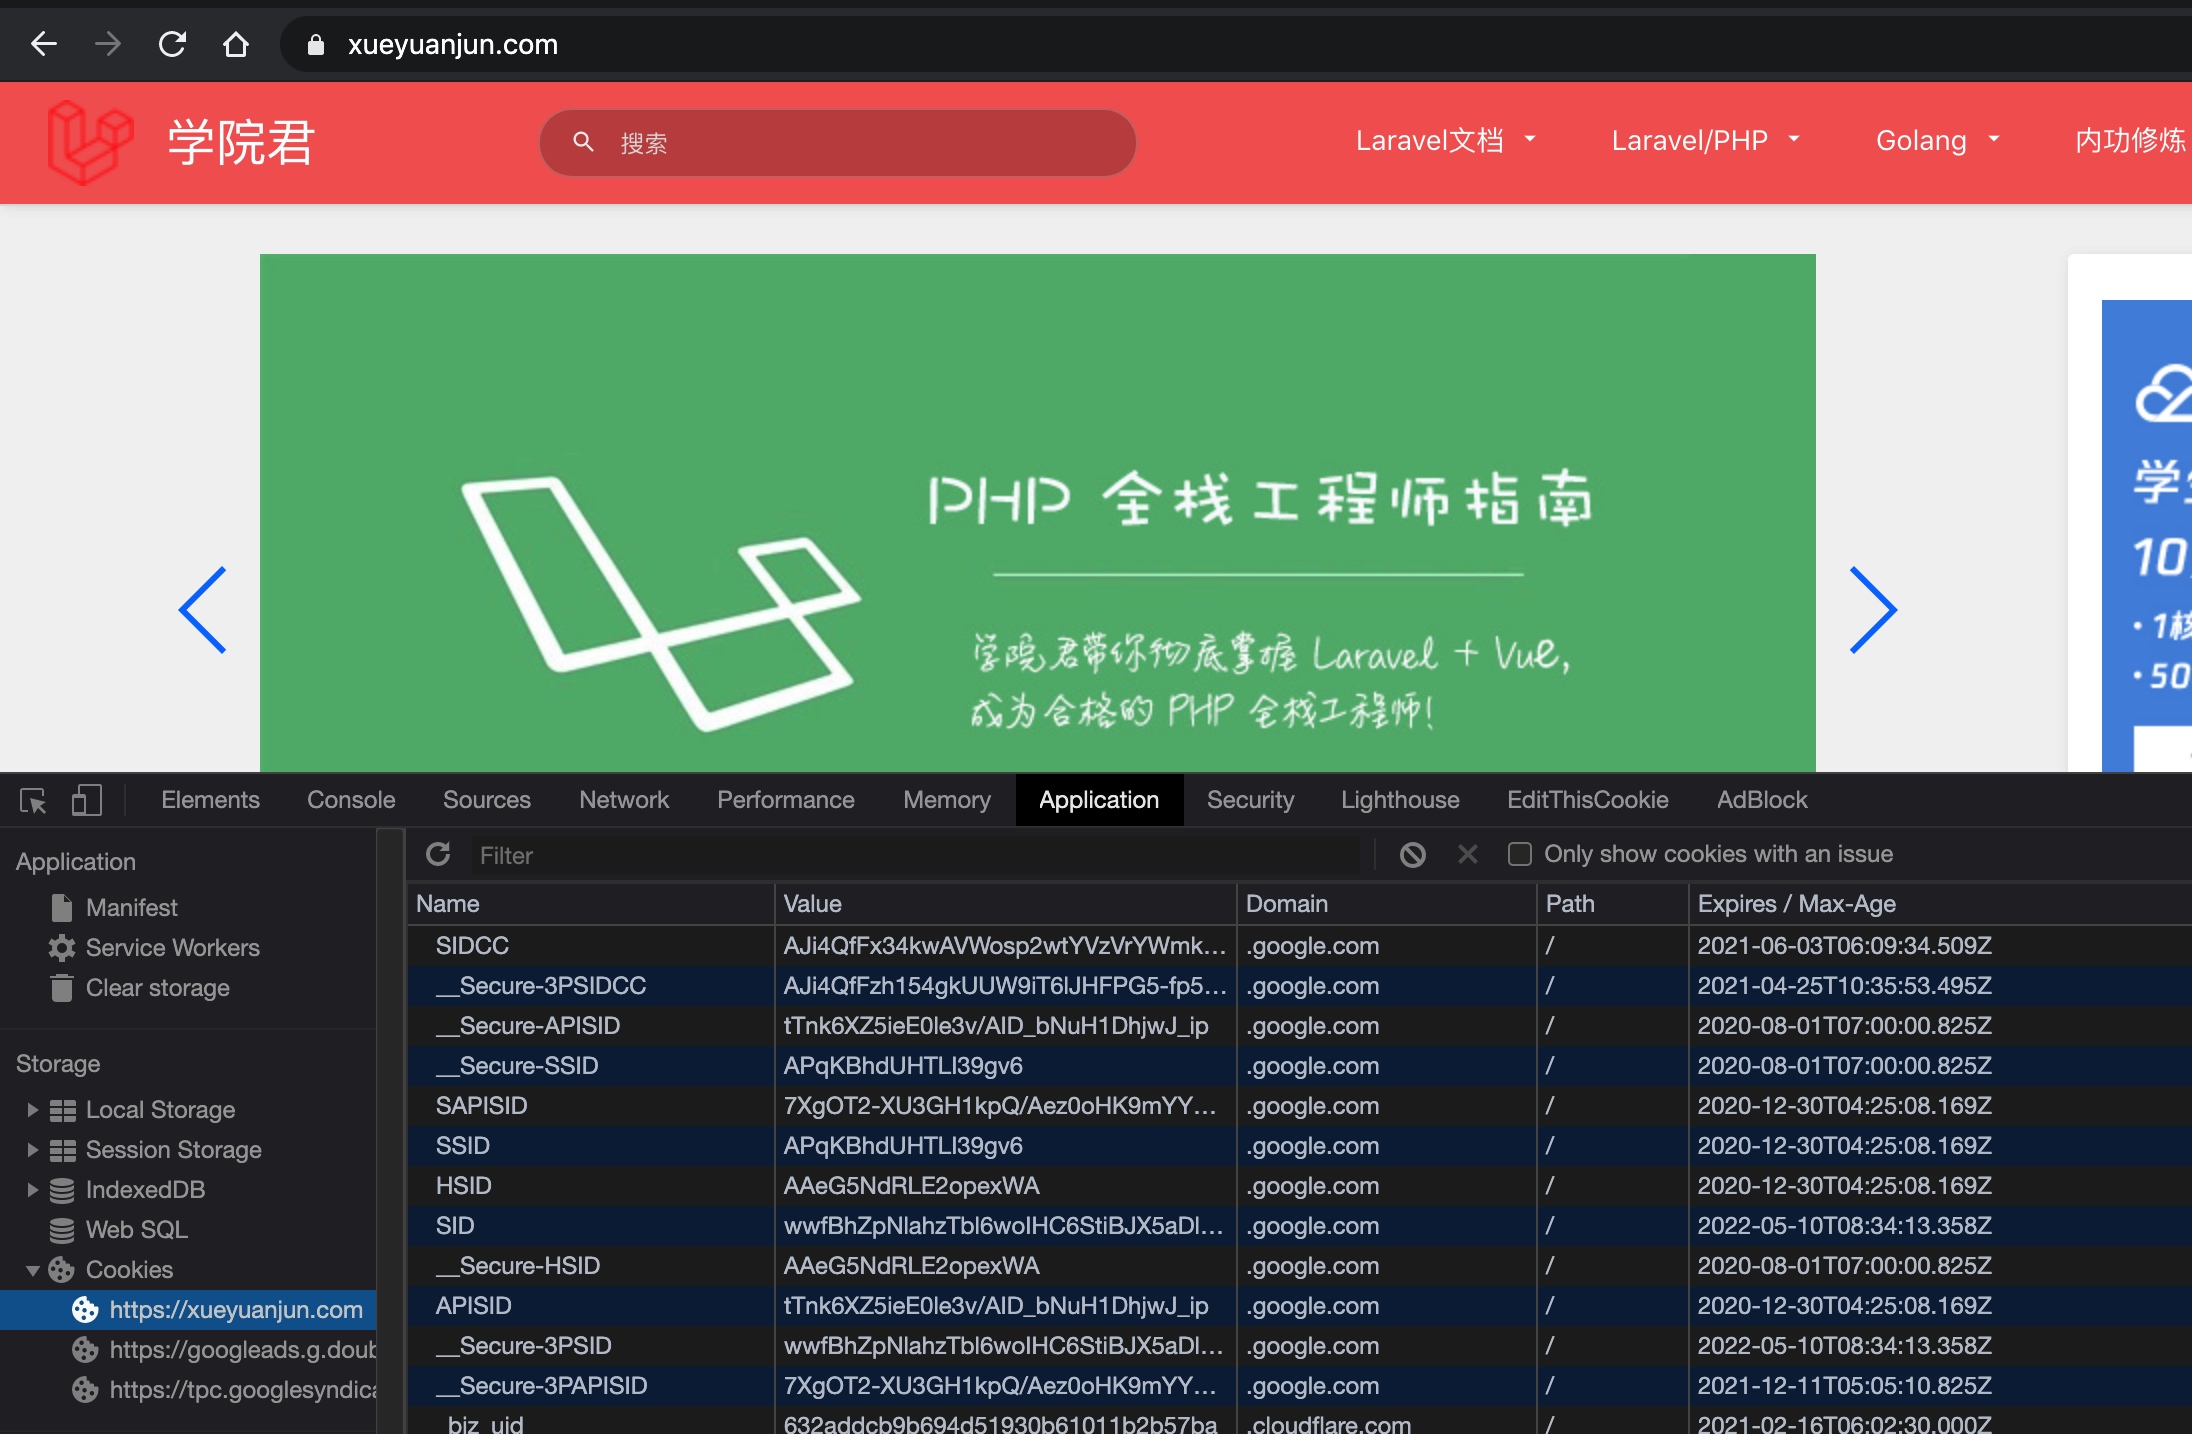
Task: Switch to the Memory tab
Action: coord(947,800)
